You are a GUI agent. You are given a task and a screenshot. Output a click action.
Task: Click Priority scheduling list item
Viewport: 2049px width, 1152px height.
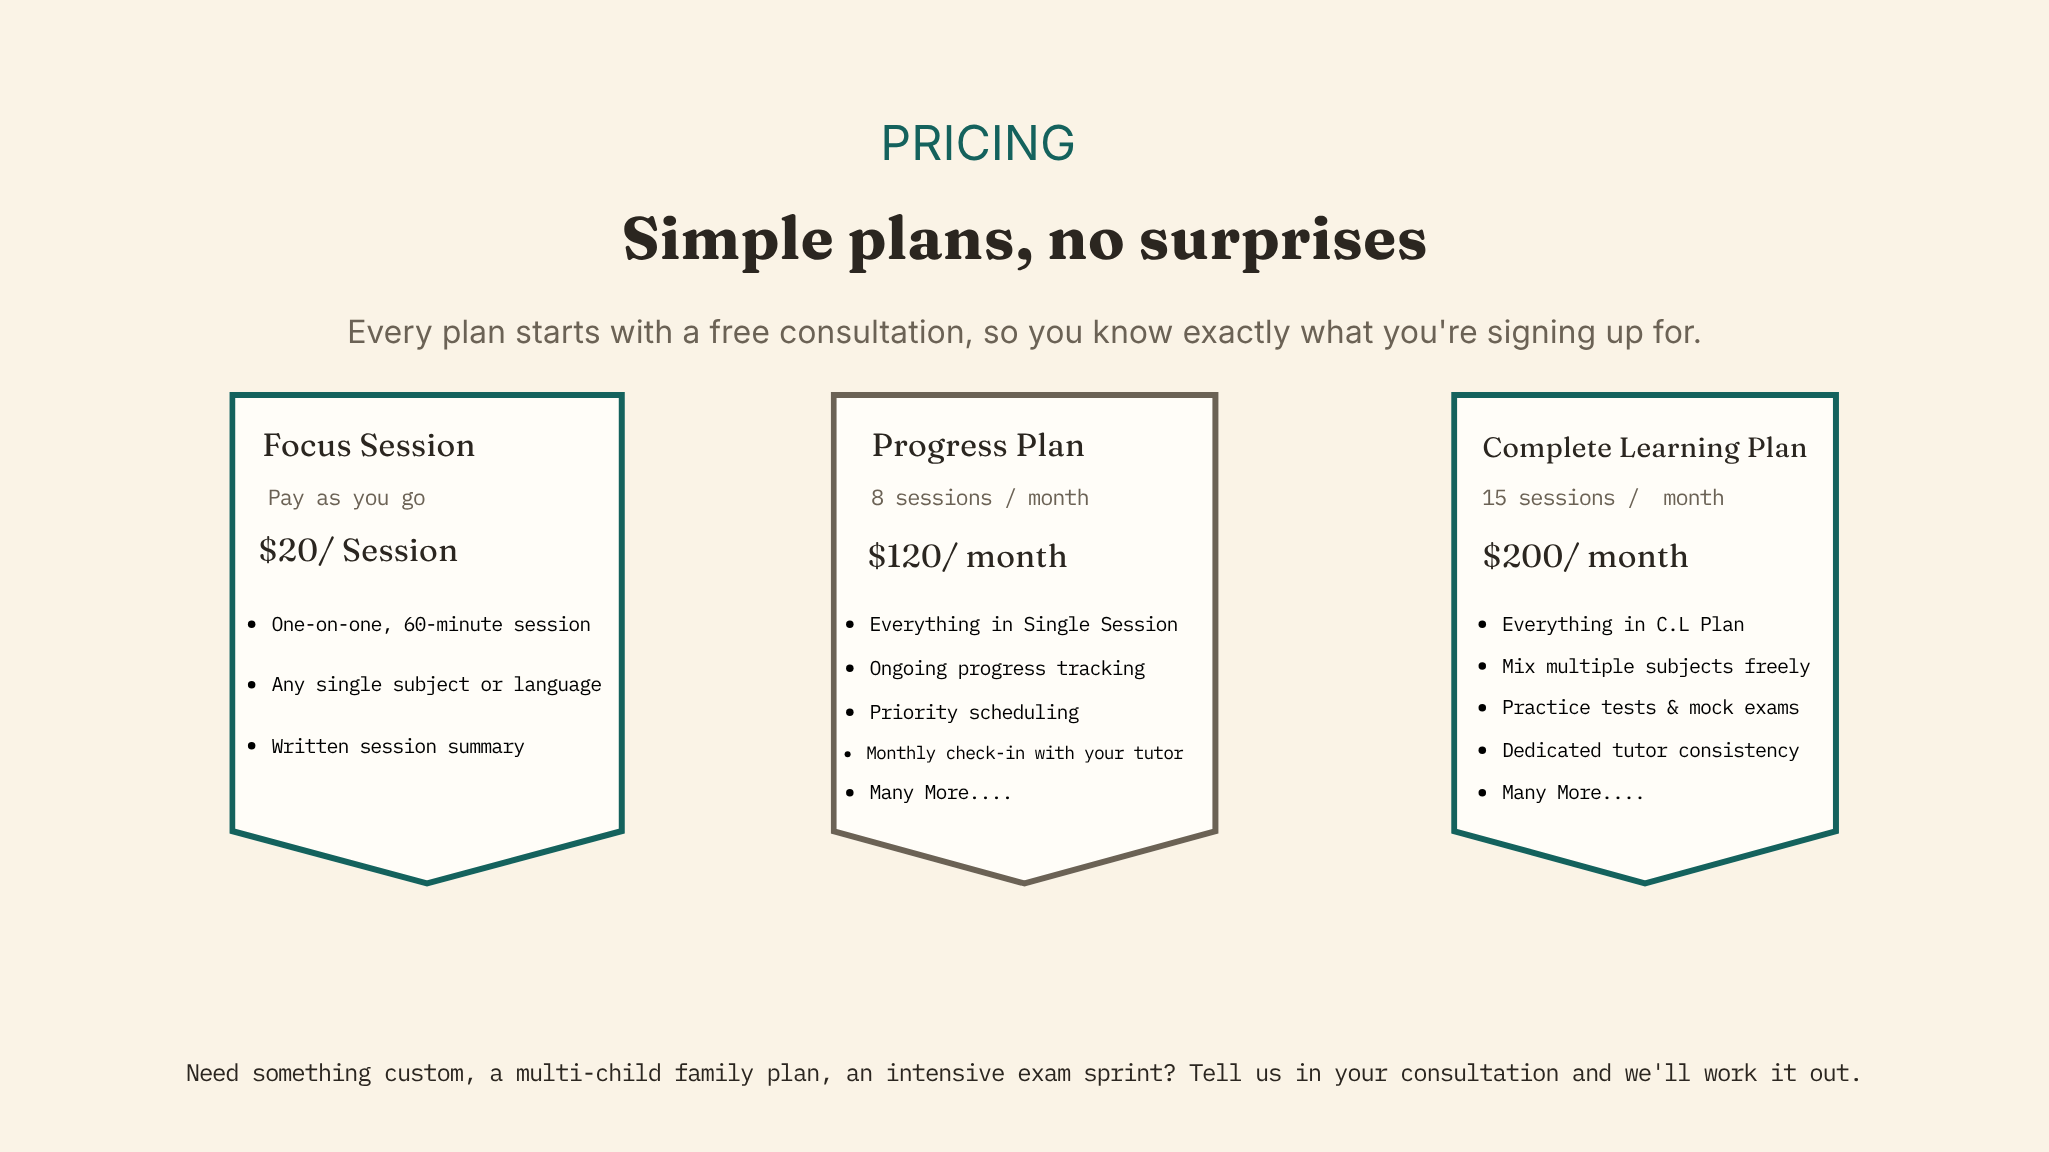point(974,713)
